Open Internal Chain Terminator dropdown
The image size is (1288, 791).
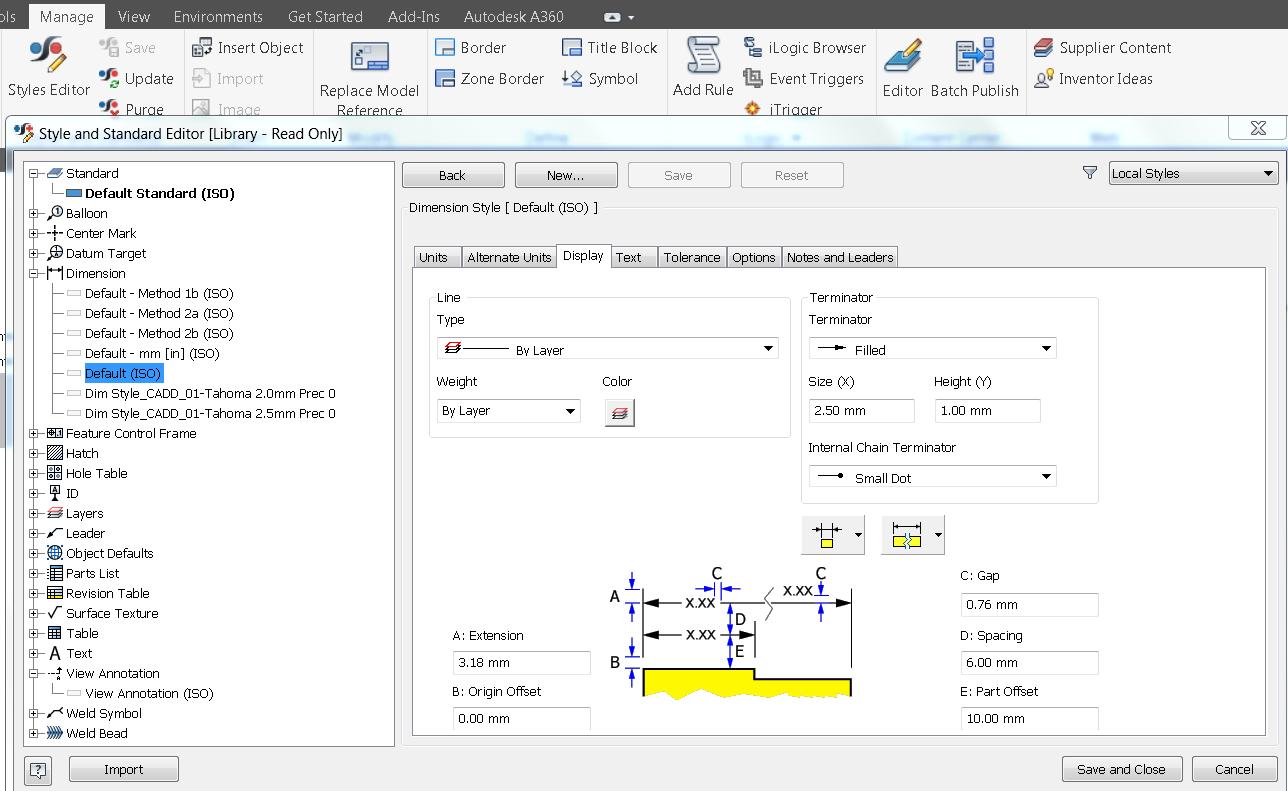coord(932,477)
